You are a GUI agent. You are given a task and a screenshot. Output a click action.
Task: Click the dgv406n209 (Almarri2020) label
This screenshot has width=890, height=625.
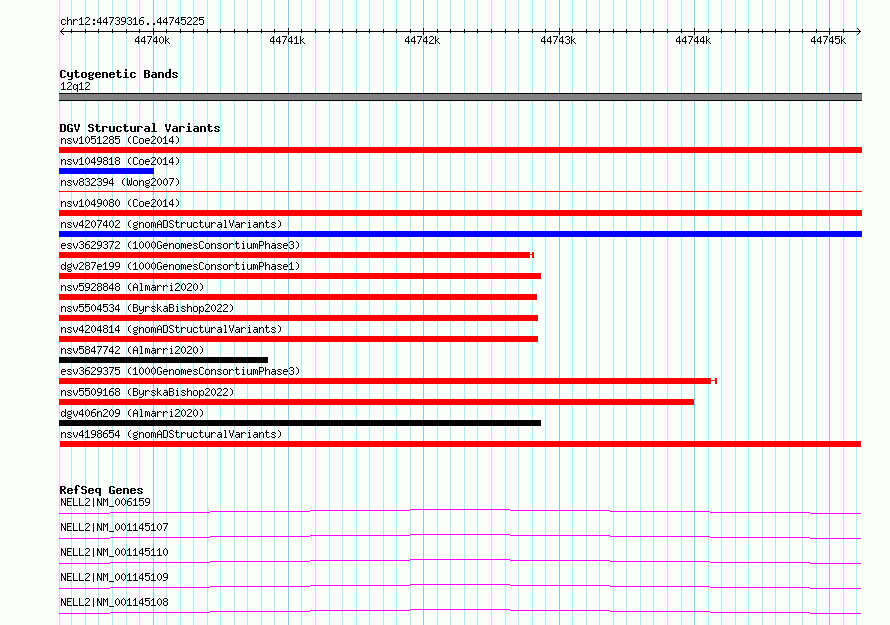[132, 413]
